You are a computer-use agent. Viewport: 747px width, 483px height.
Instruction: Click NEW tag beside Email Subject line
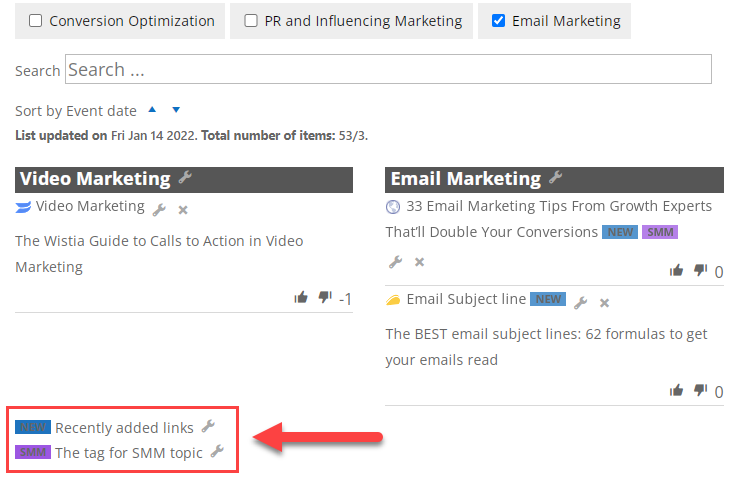[x=548, y=299]
